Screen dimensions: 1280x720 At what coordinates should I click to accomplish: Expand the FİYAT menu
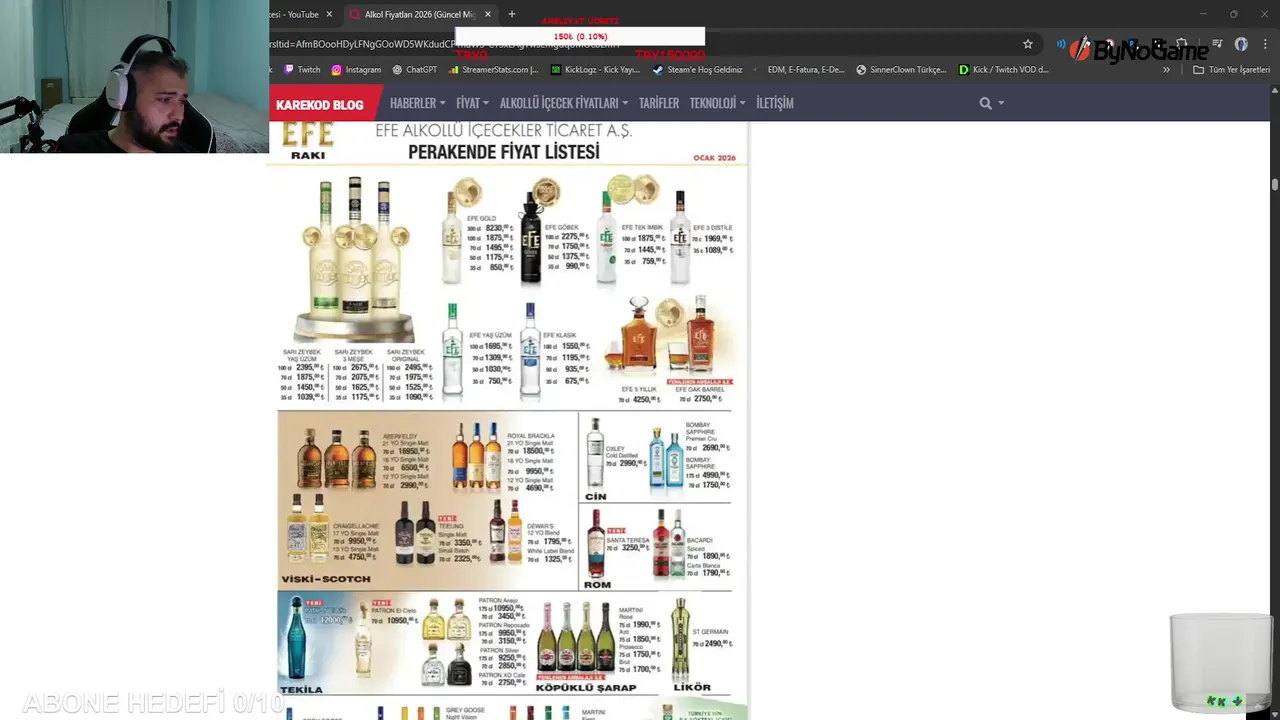[472, 103]
